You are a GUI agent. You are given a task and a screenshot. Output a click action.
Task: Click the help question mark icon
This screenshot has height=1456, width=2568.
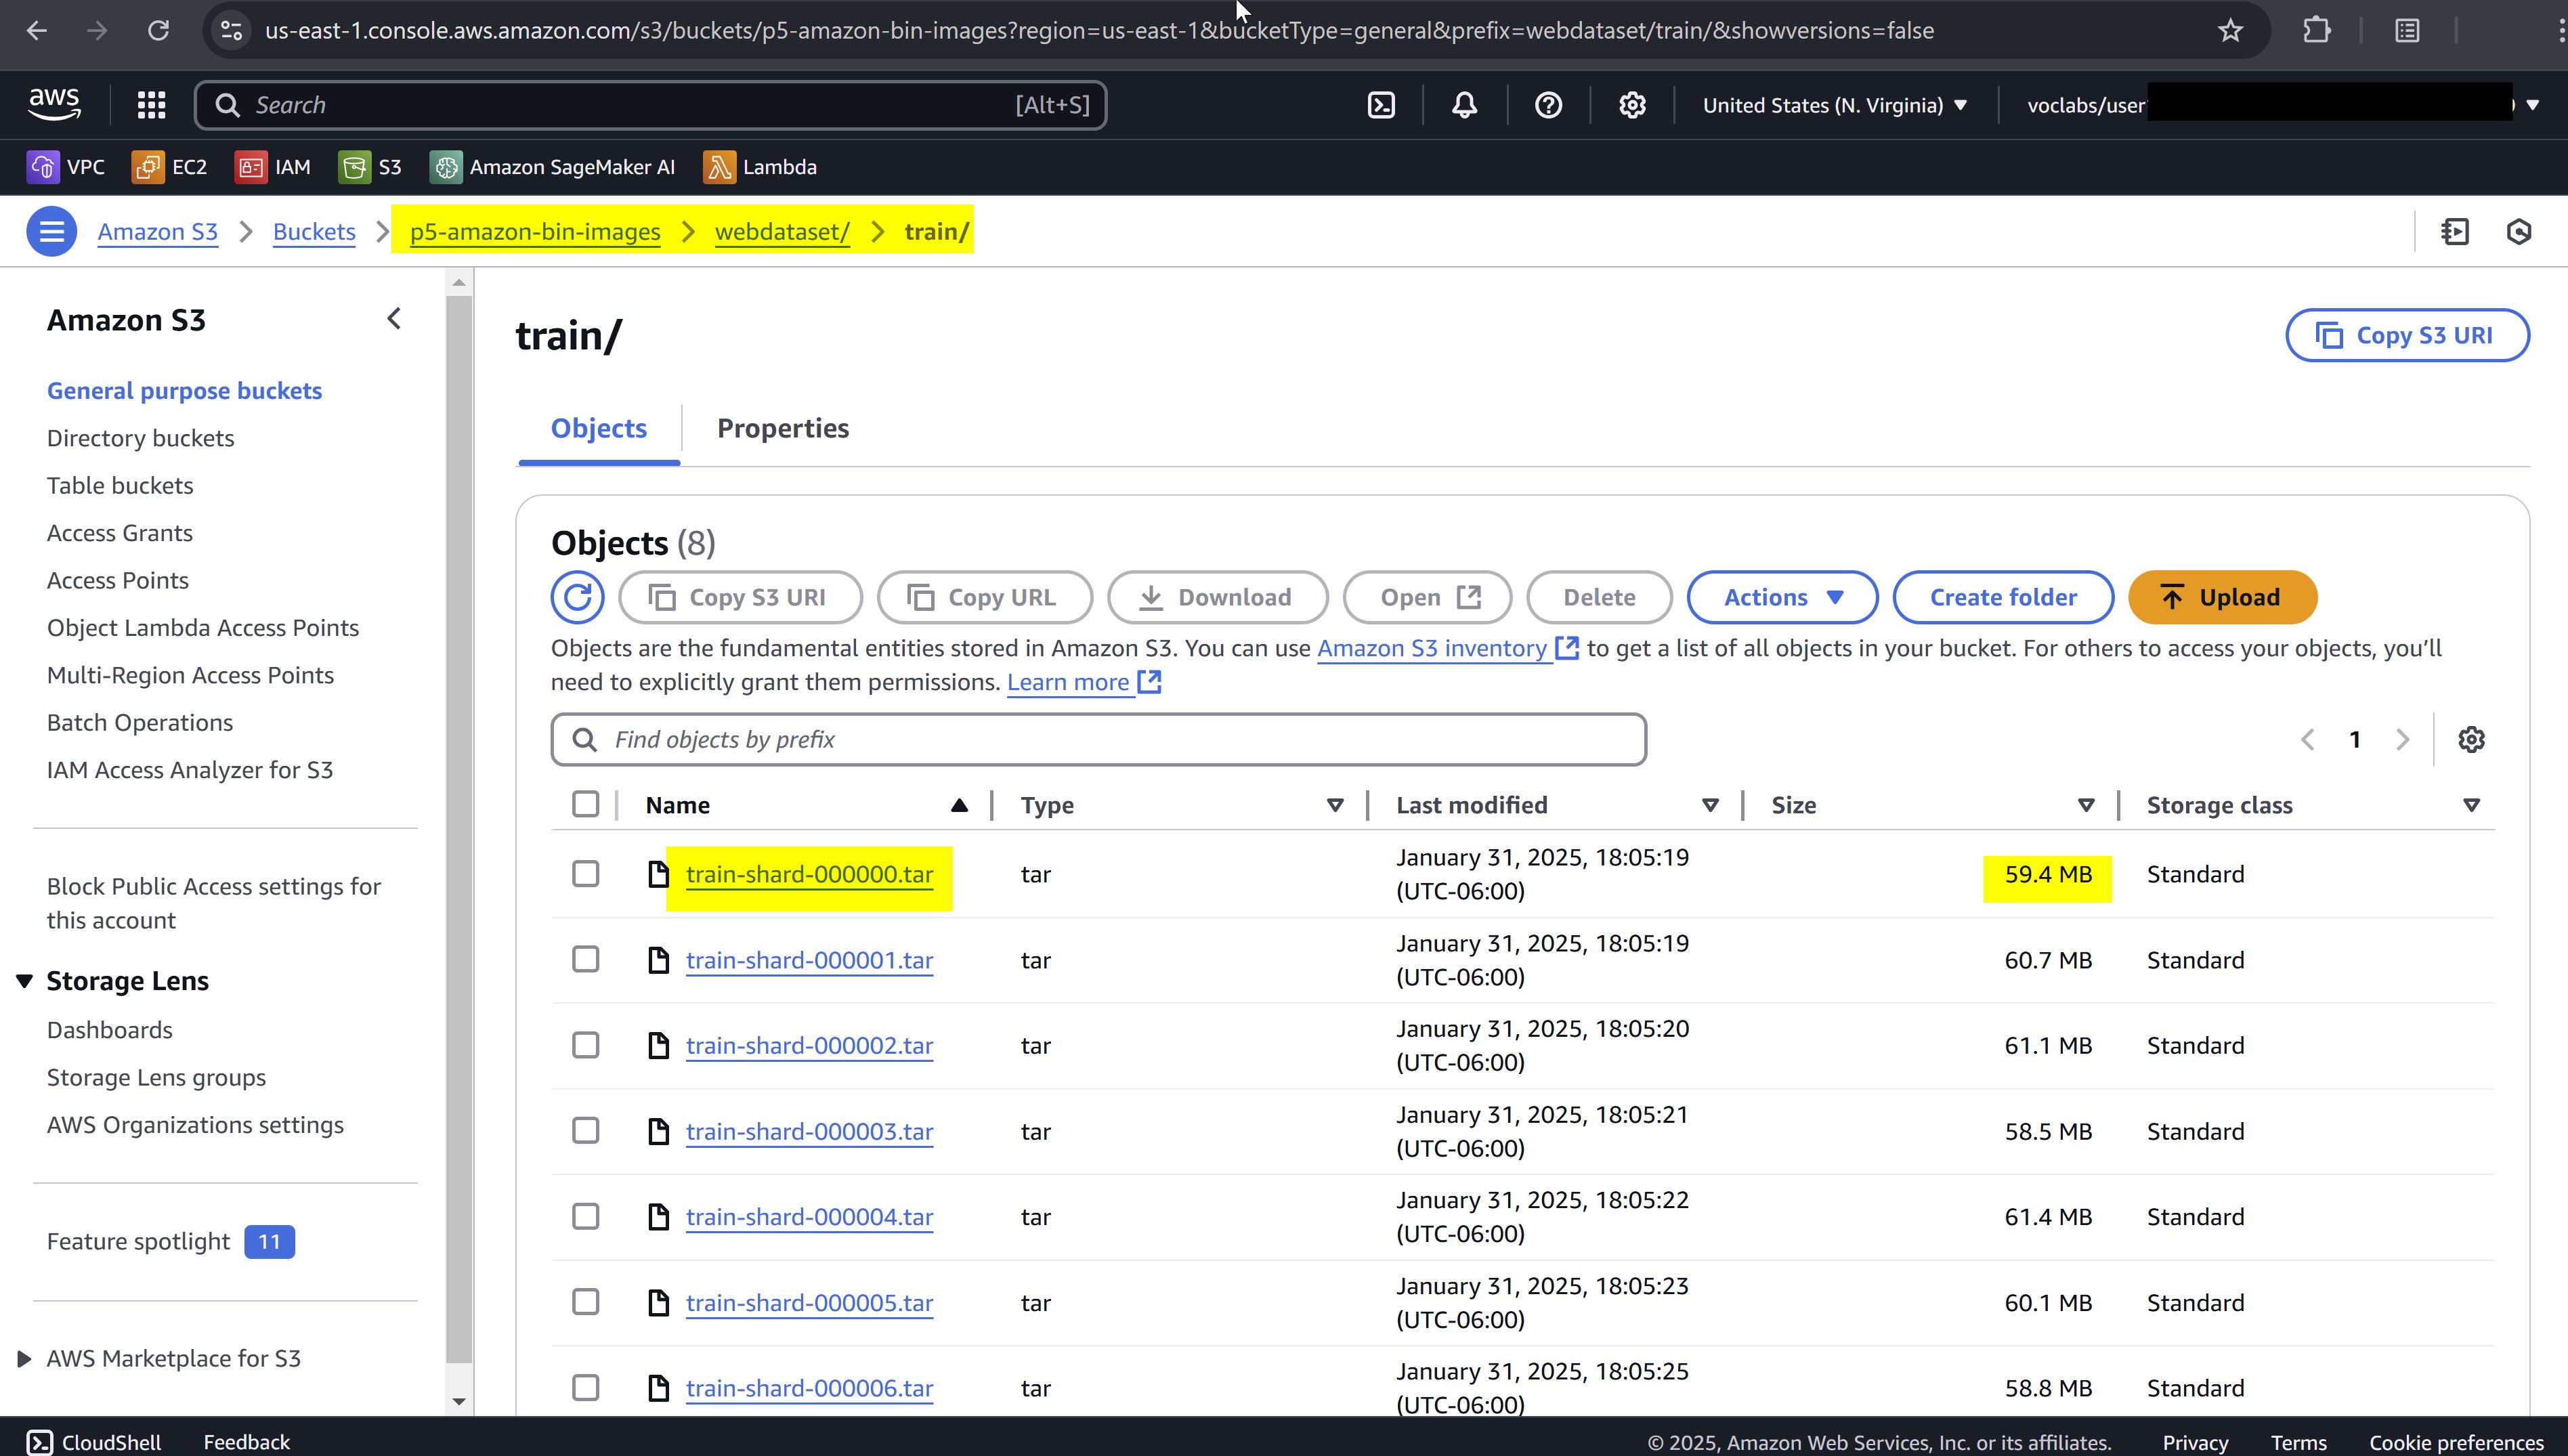click(x=1548, y=105)
